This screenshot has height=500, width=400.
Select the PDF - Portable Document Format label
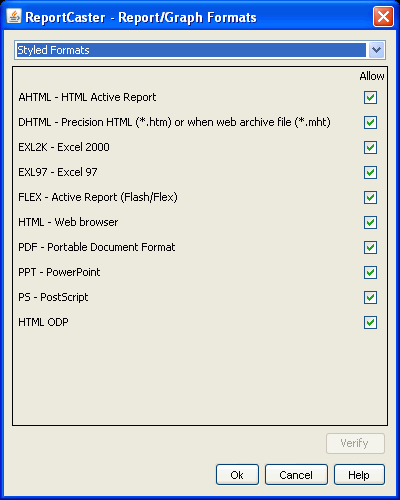pyautogui.click(x=97, y=247)
